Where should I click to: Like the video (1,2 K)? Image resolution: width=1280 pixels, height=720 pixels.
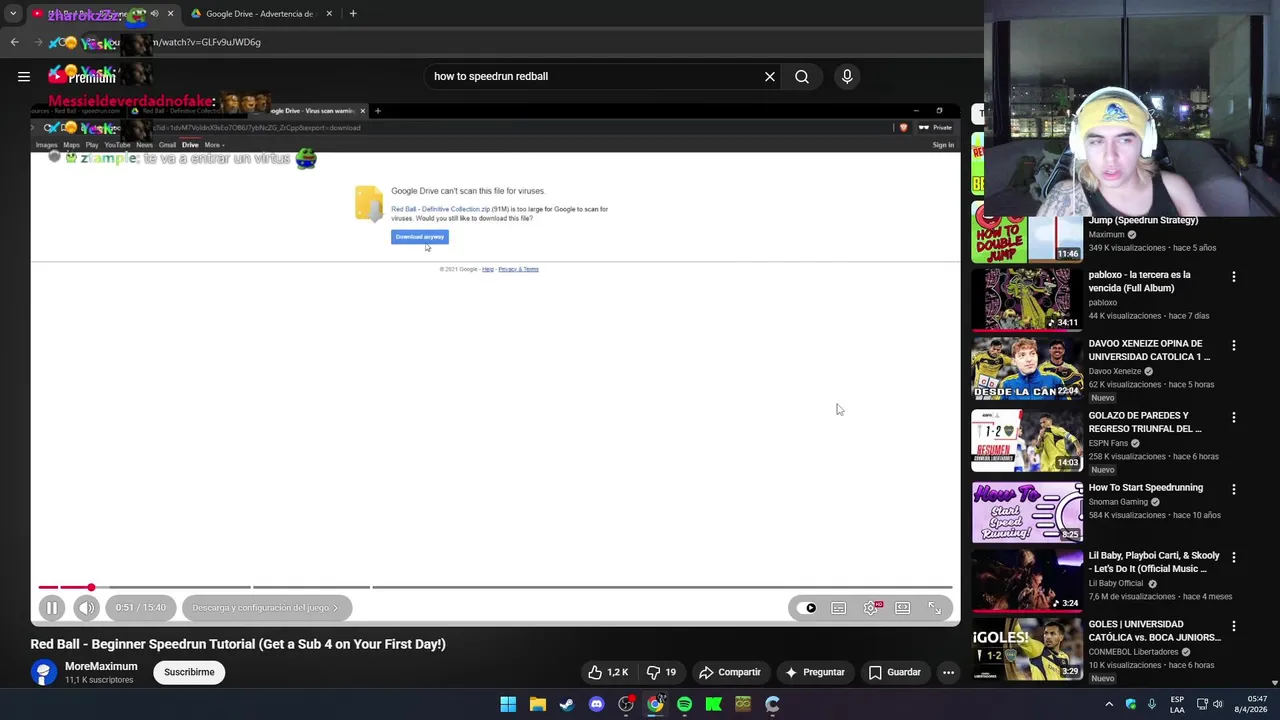pyautogui.click(x=608, y=672)
